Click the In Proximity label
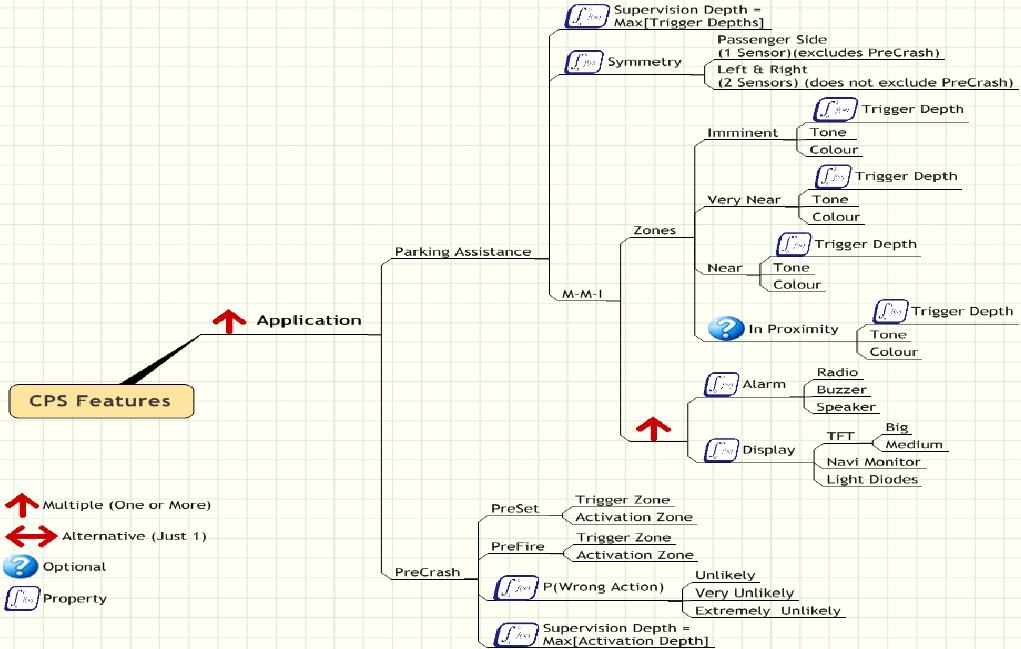 pyautogui.click(x=793, y=329)
